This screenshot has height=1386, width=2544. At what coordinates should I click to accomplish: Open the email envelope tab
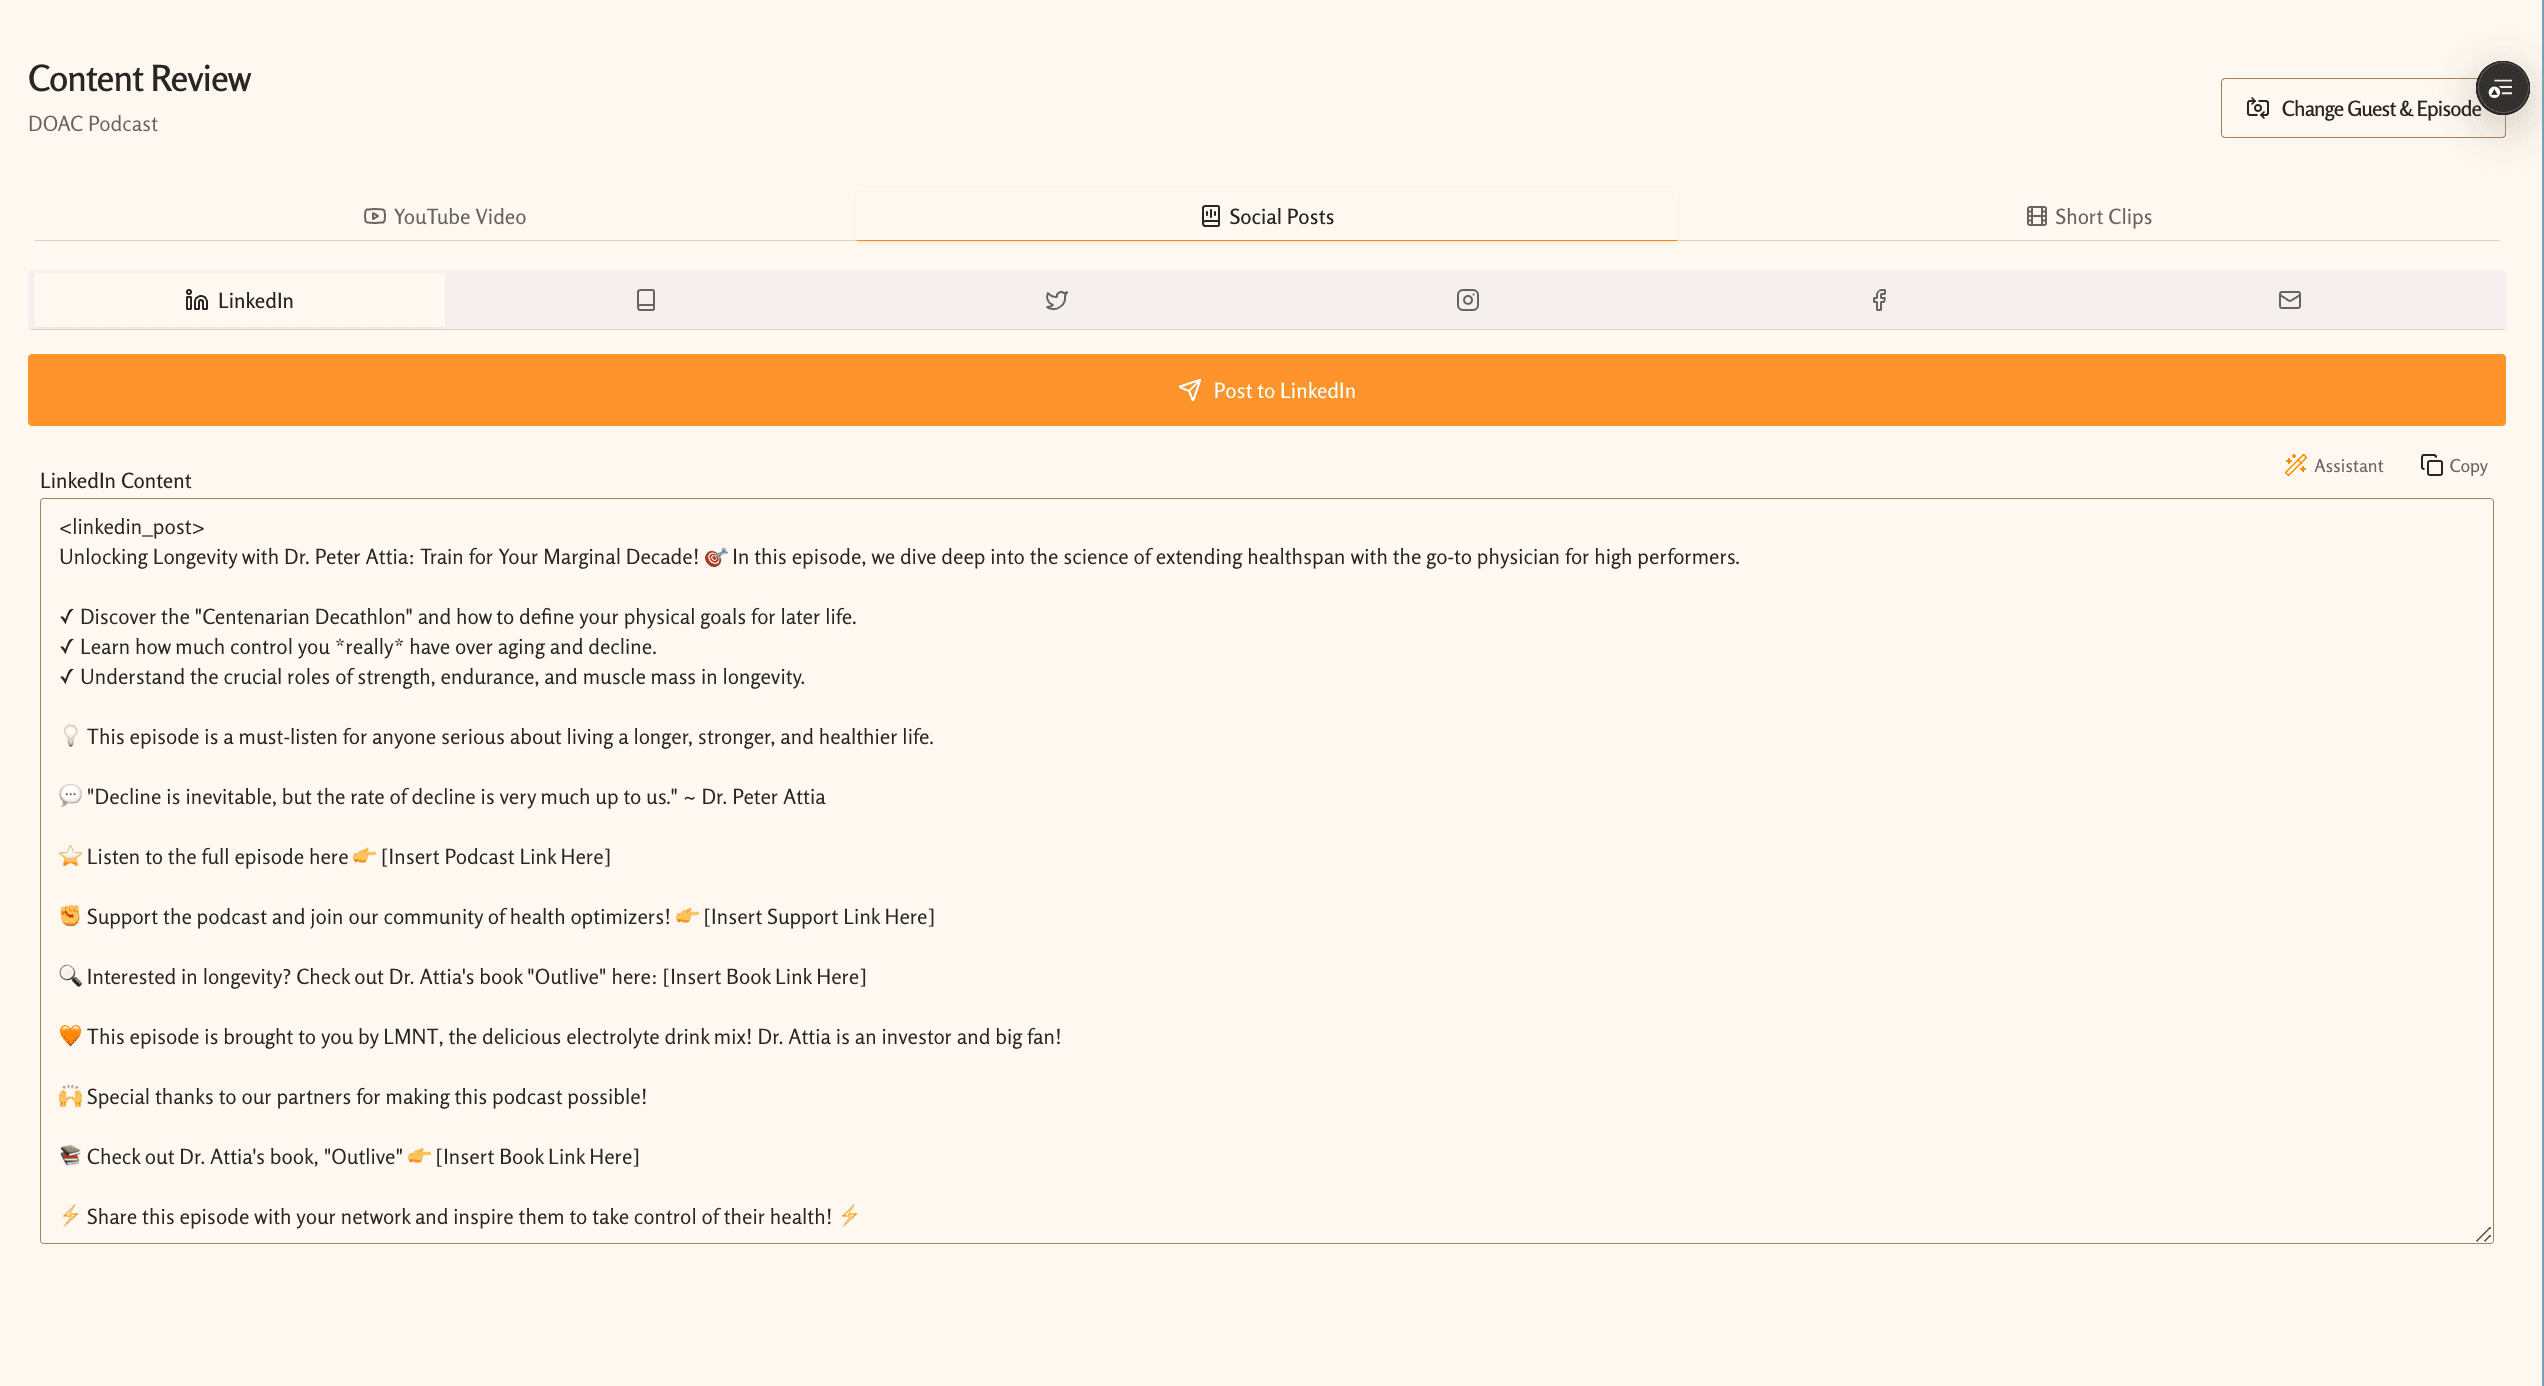coord(2290,300)
